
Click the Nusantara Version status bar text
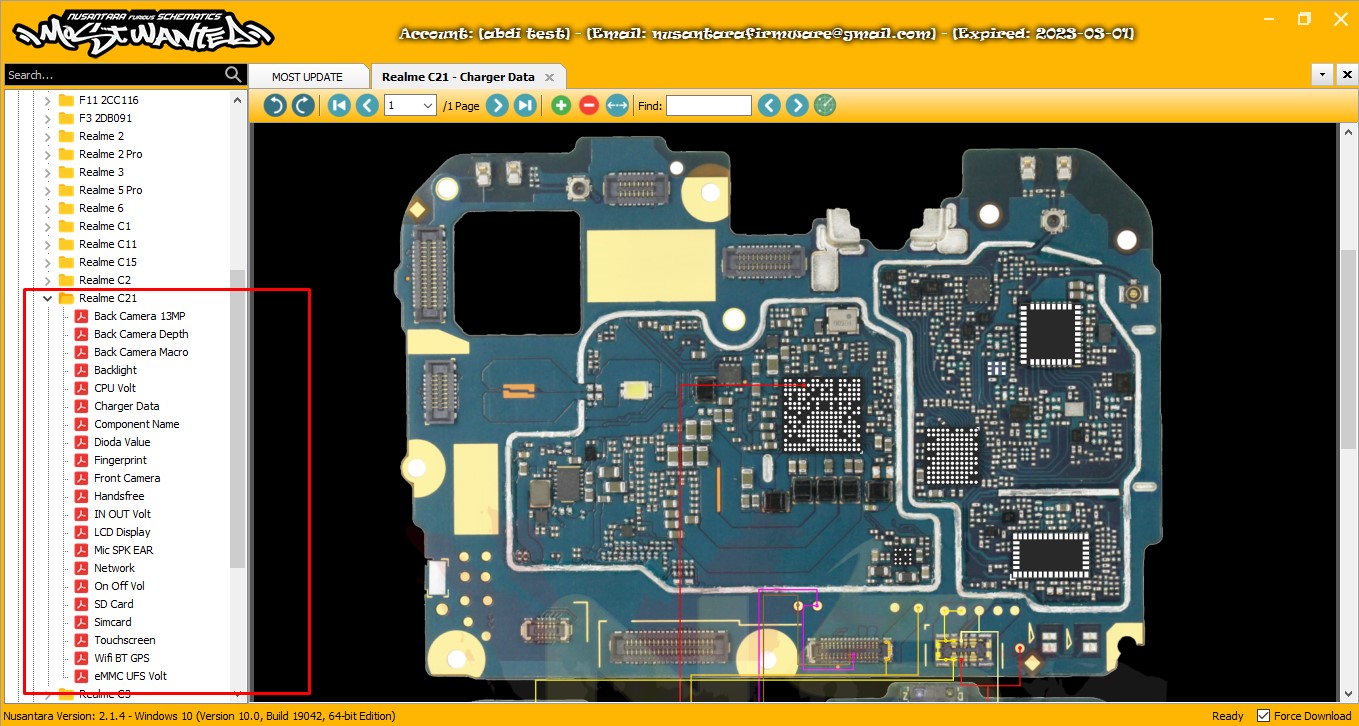[x=199, y=716]
